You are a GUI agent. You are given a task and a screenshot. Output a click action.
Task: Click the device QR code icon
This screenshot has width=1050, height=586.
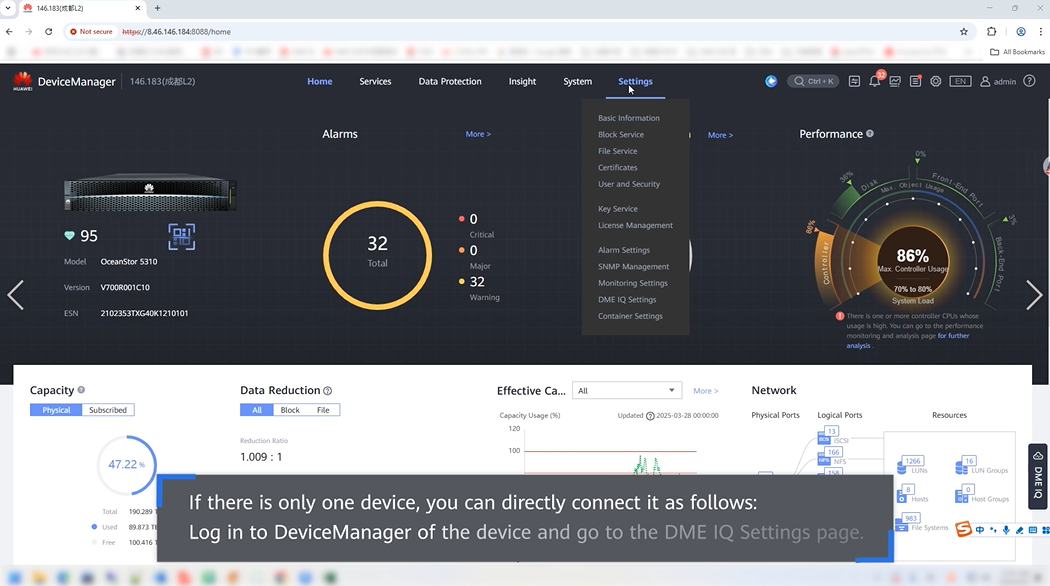[x=181, y=237]
